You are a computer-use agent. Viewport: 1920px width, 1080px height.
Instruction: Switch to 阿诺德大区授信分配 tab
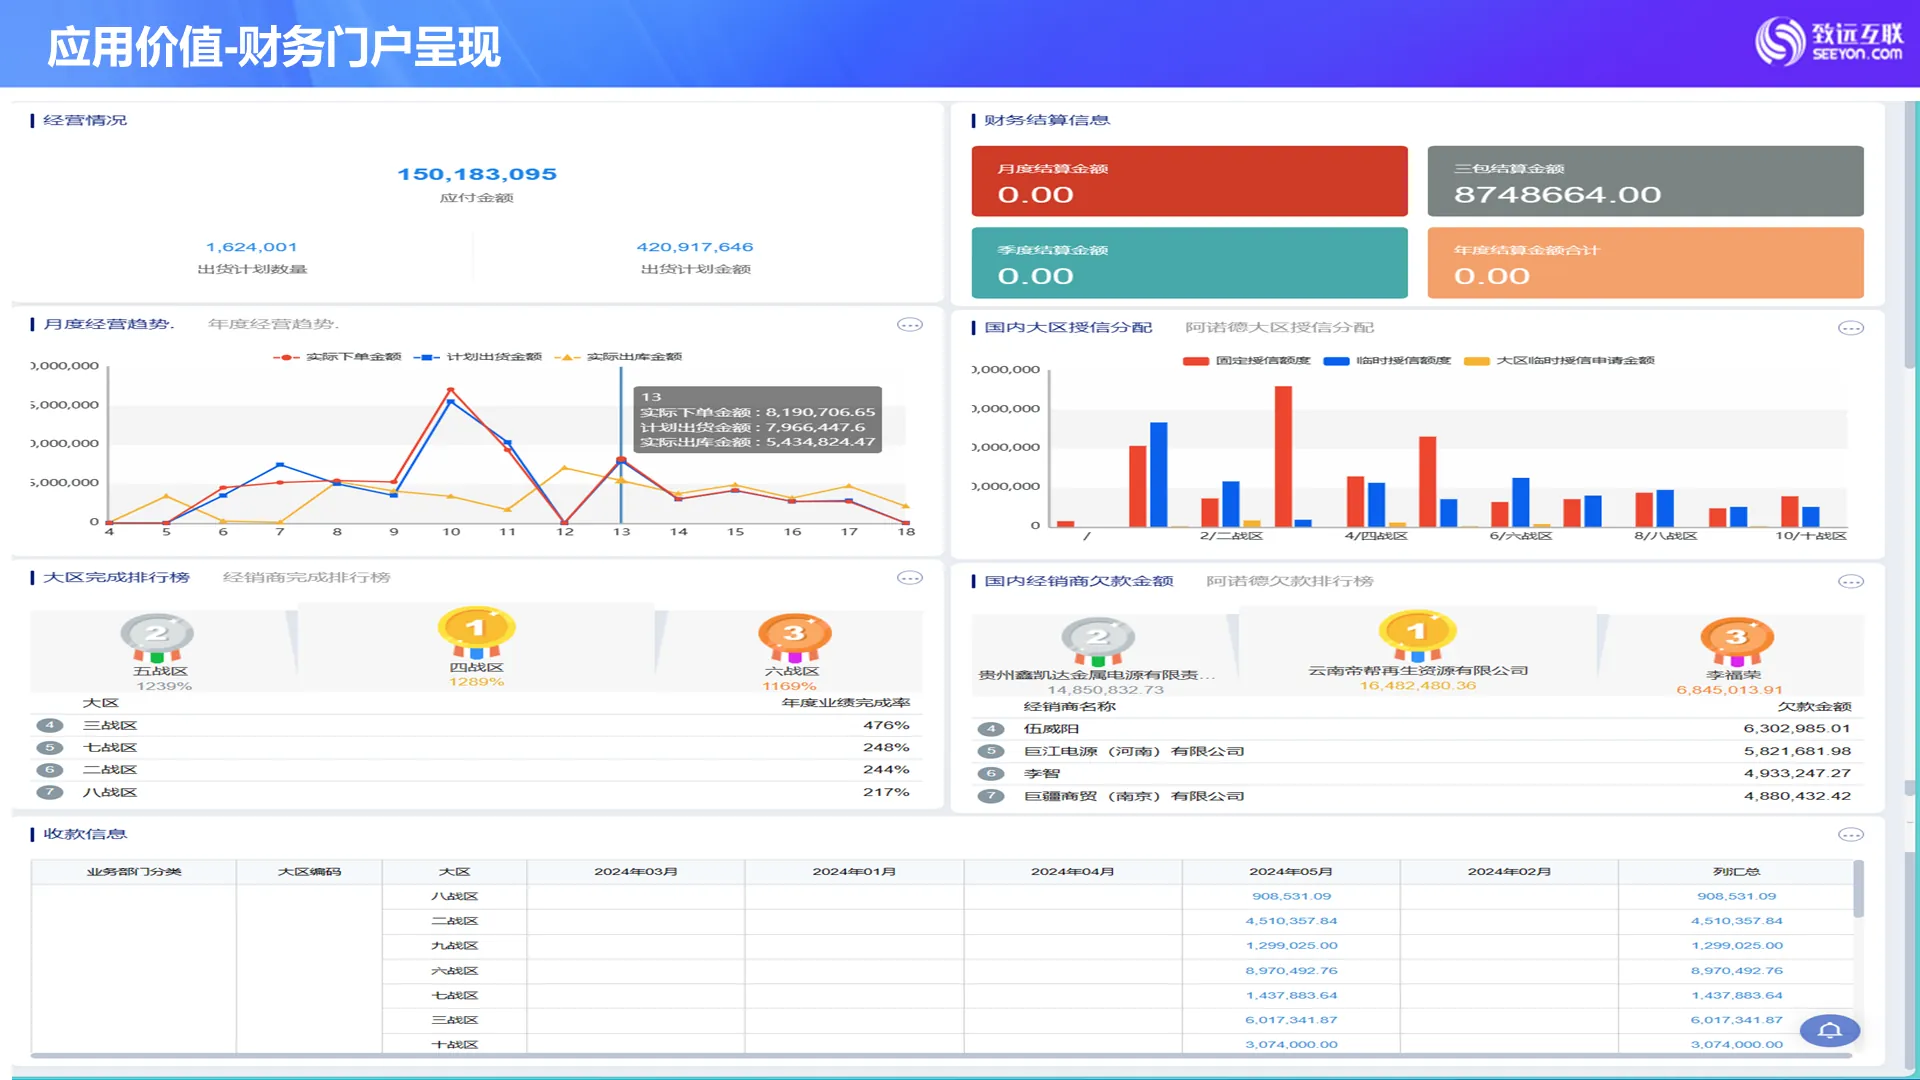1279,328
